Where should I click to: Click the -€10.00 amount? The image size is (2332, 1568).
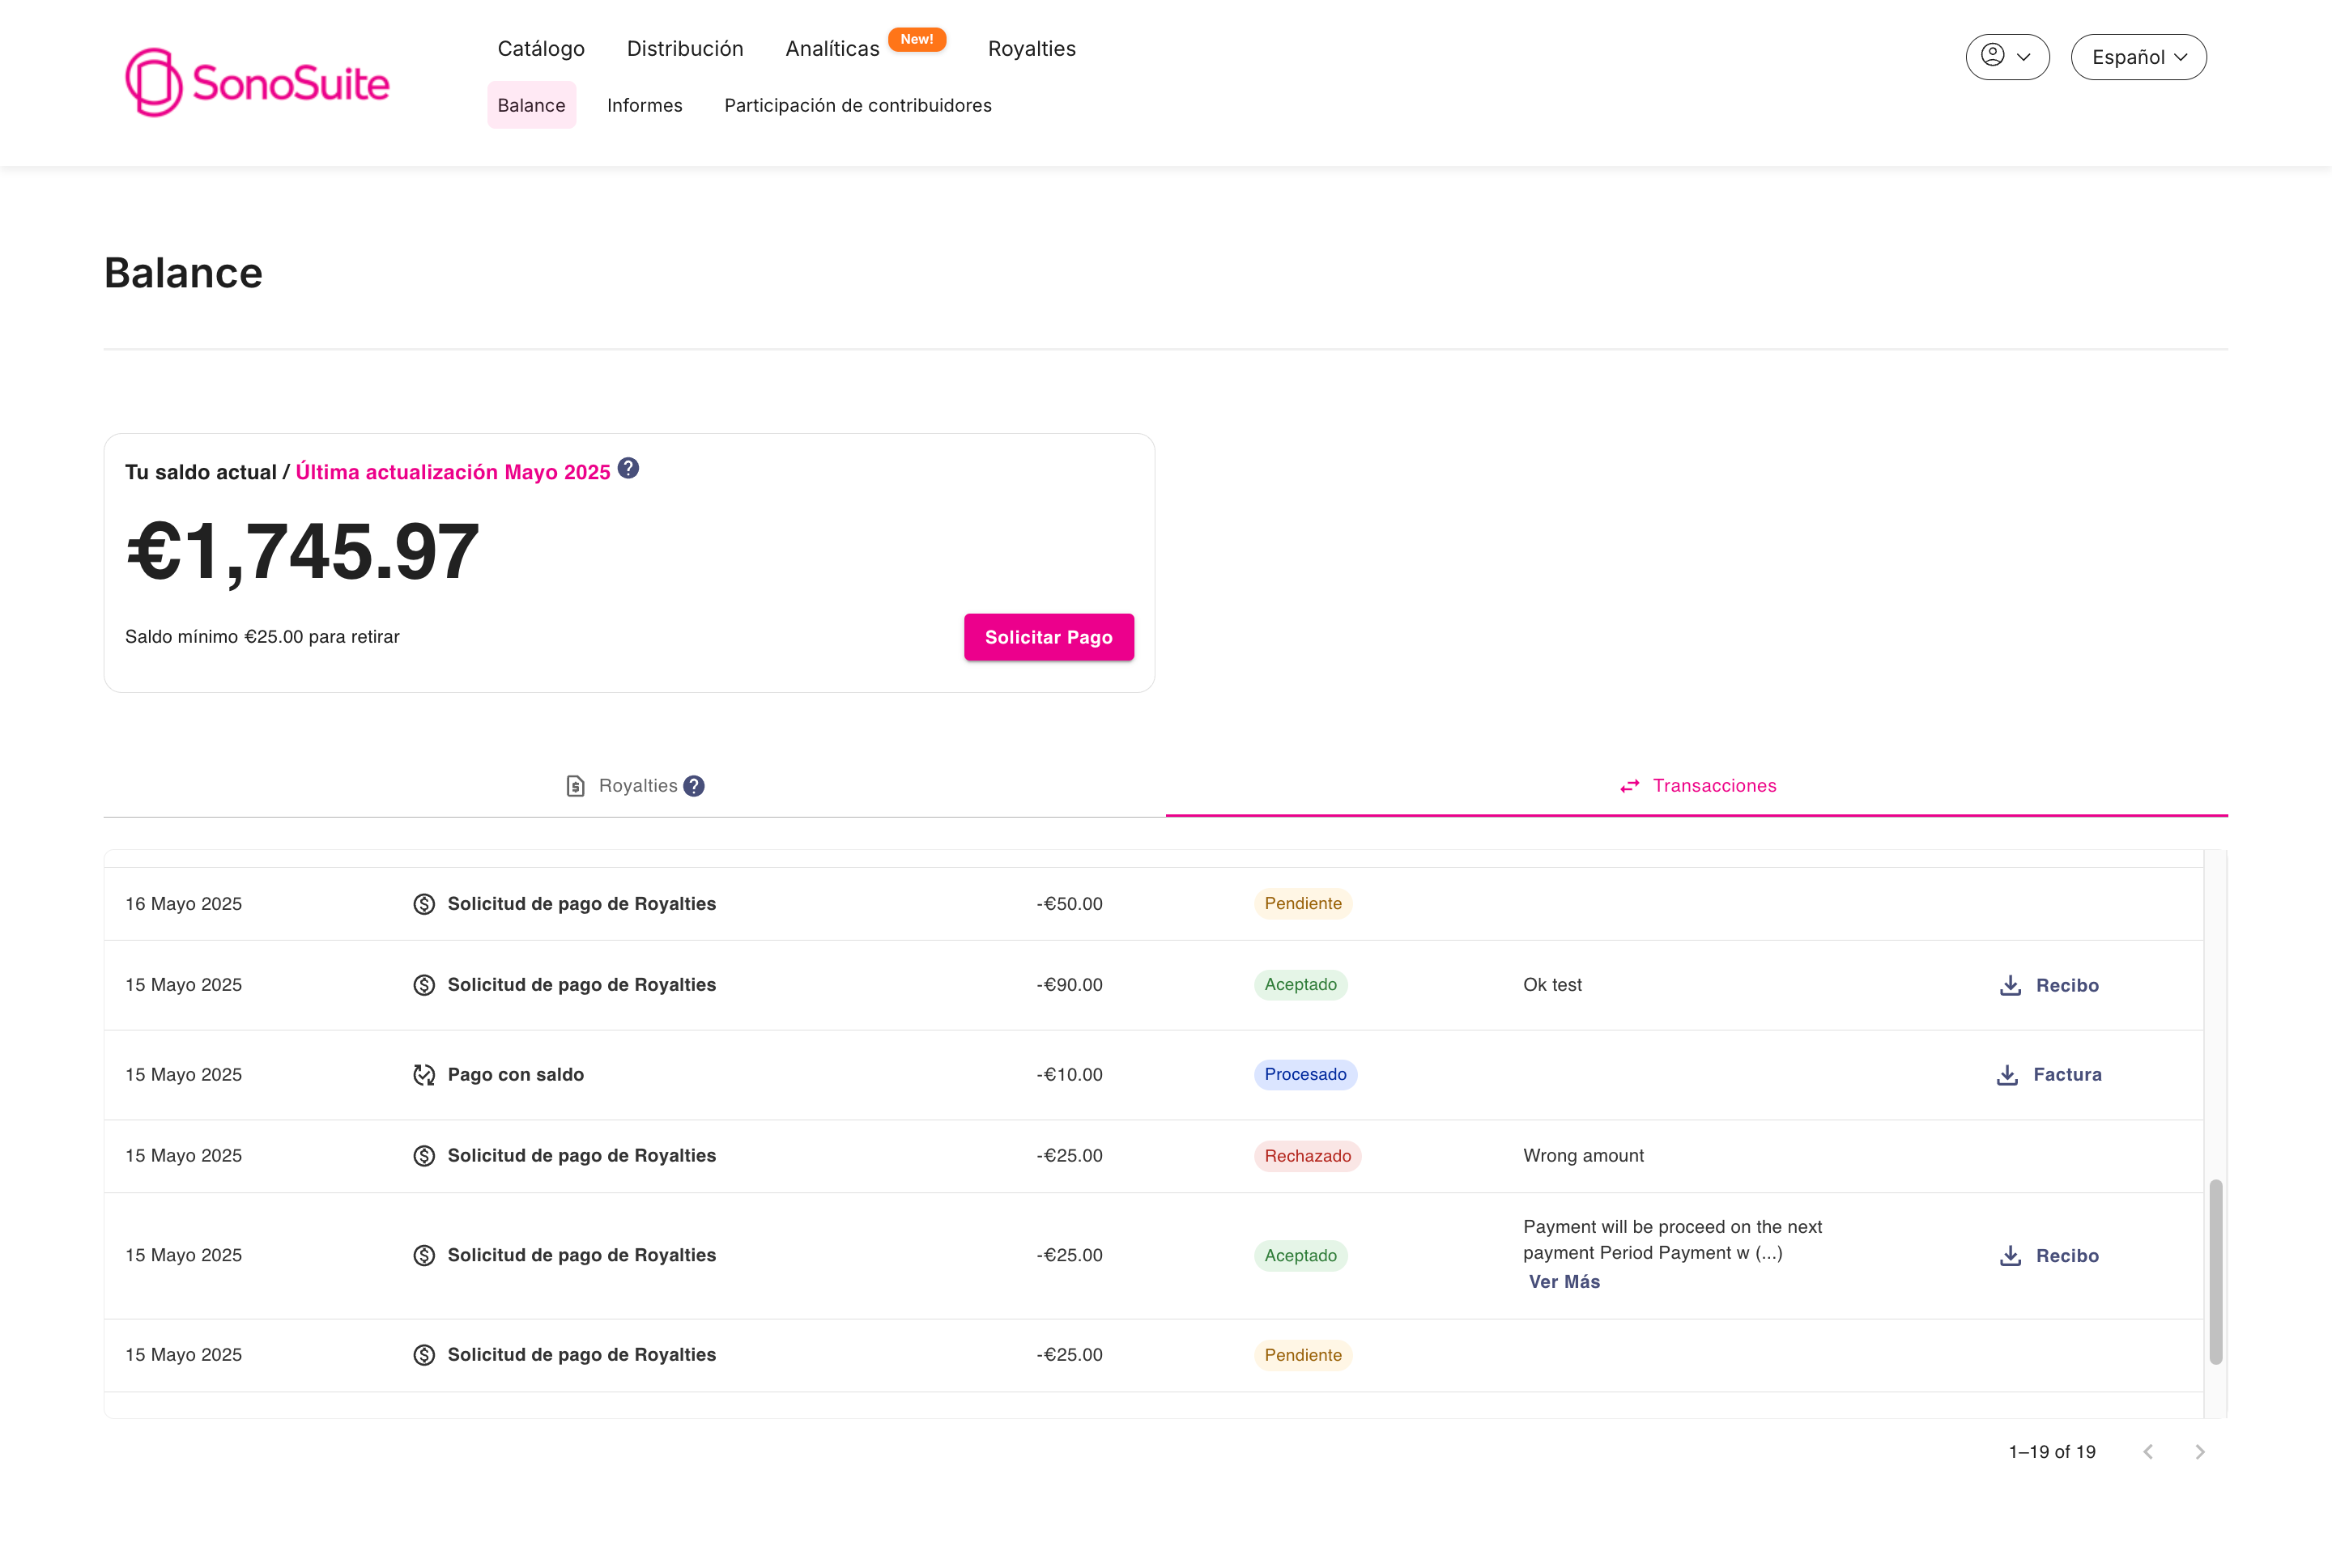(x=1069, y=1075)
